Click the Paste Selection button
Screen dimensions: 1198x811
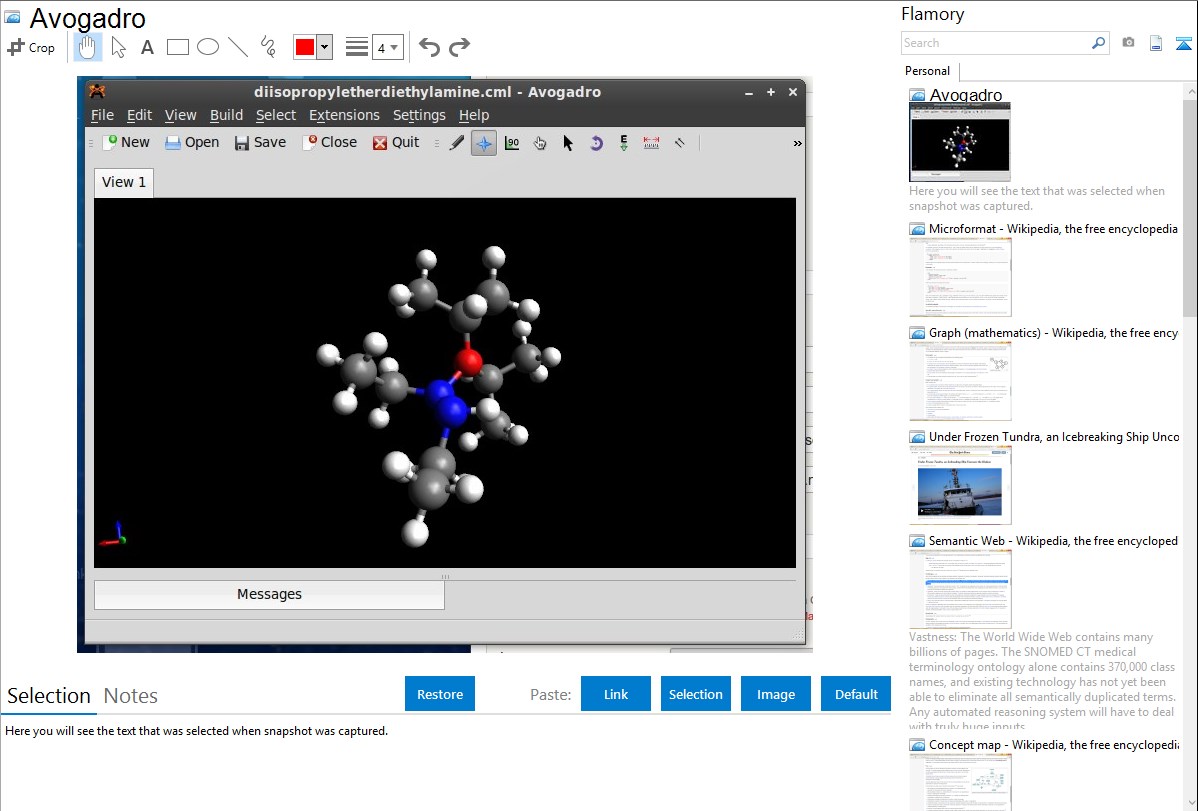point(695,694)
